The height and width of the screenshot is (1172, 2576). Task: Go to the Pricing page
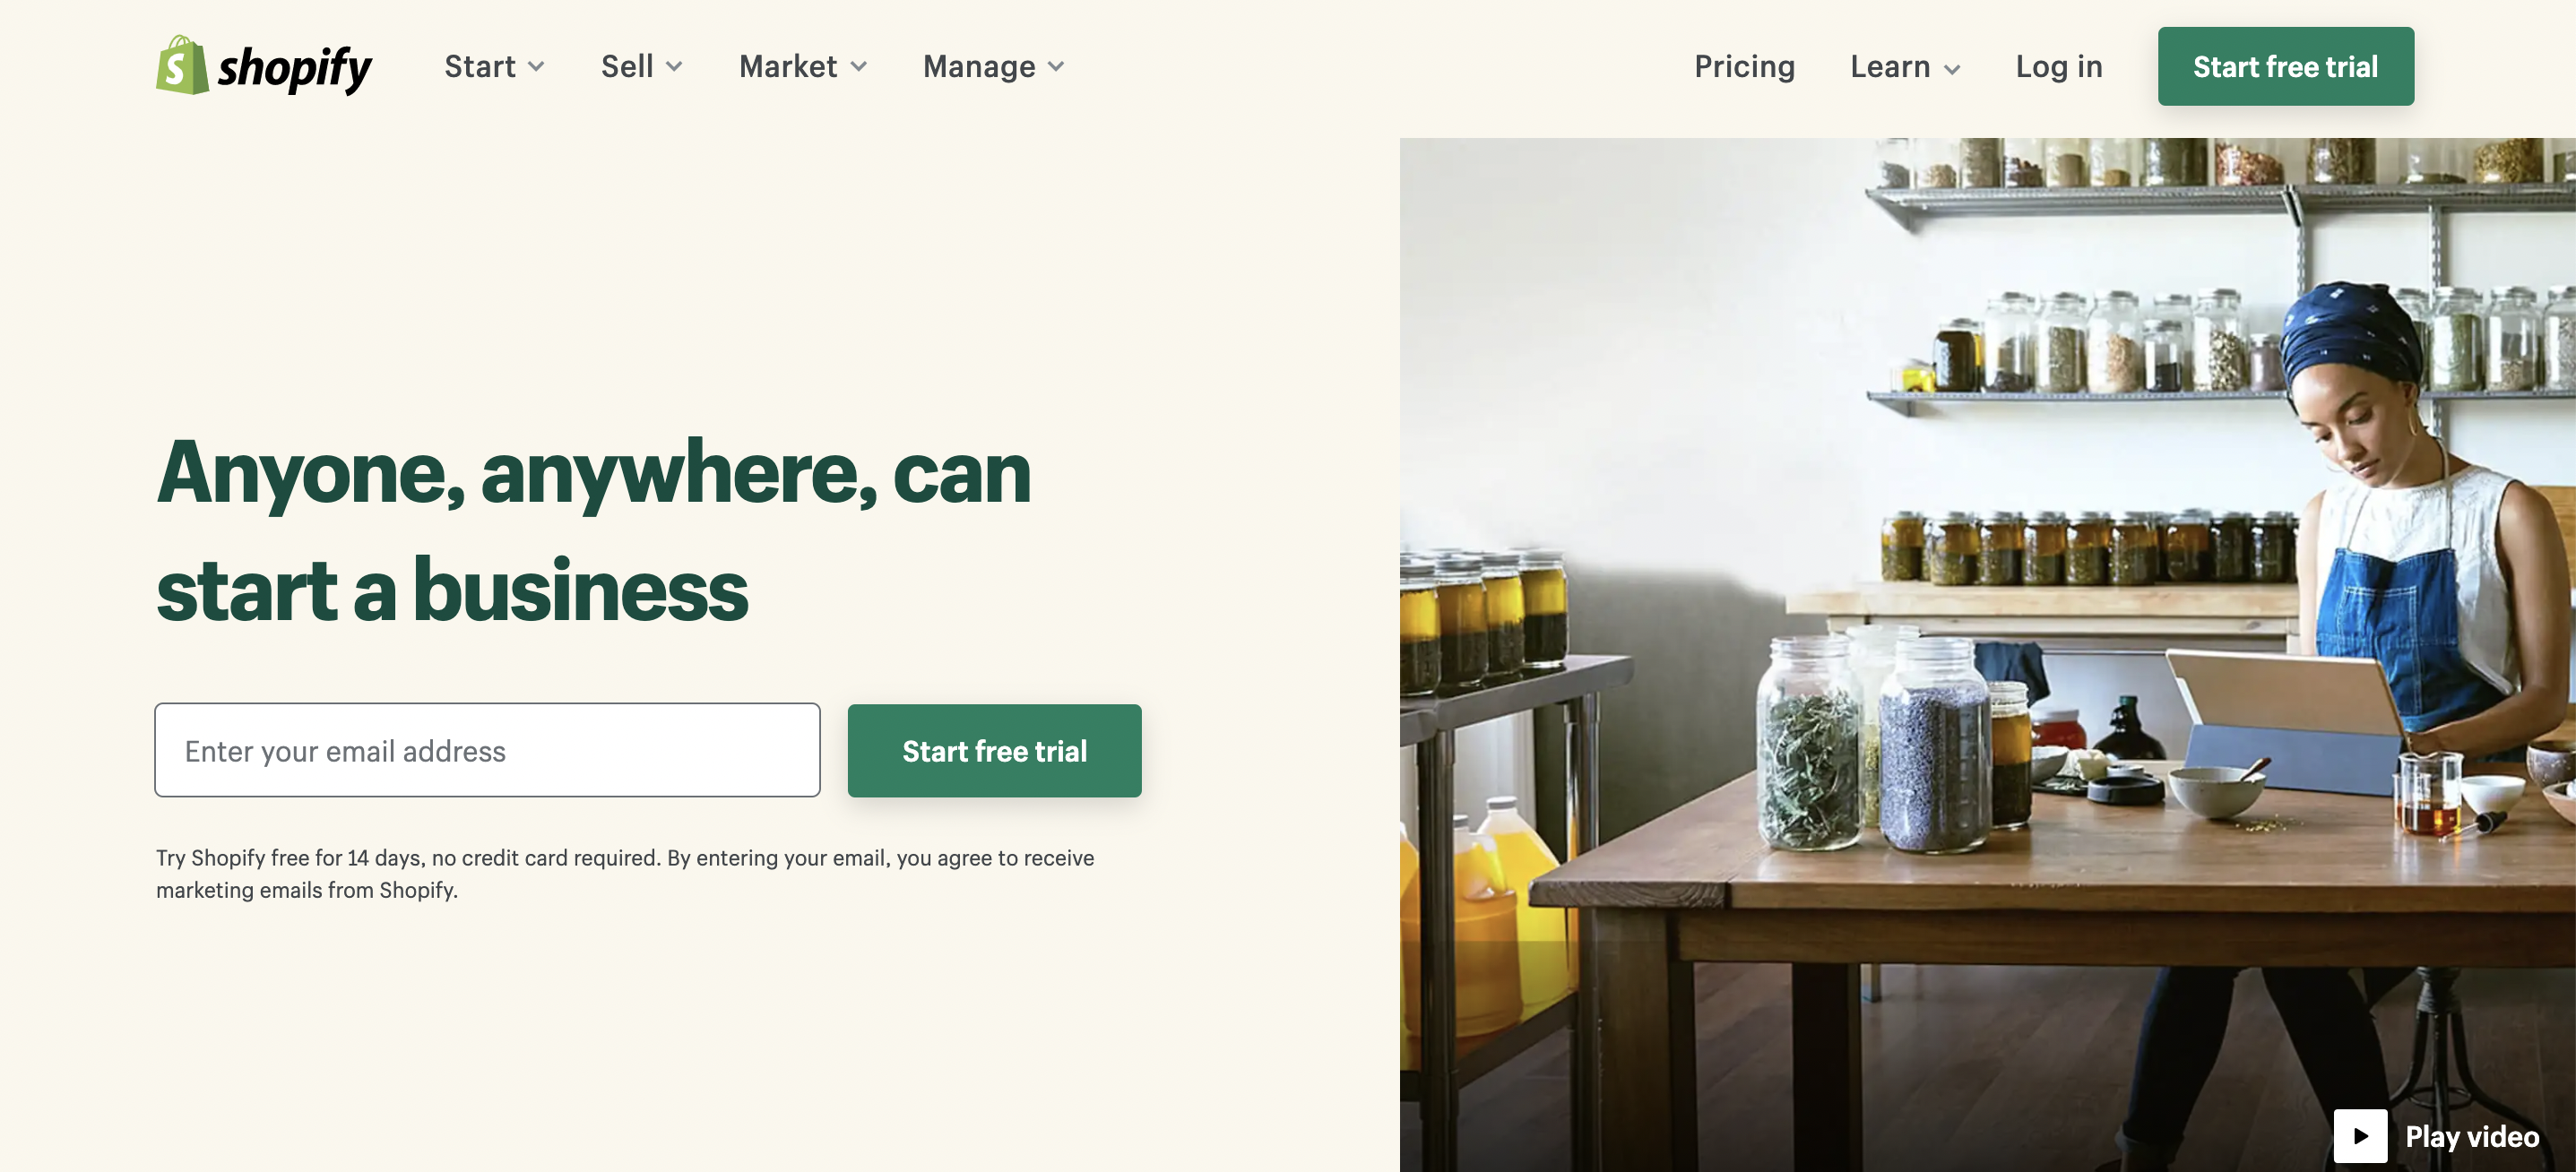click(1744, 66)
